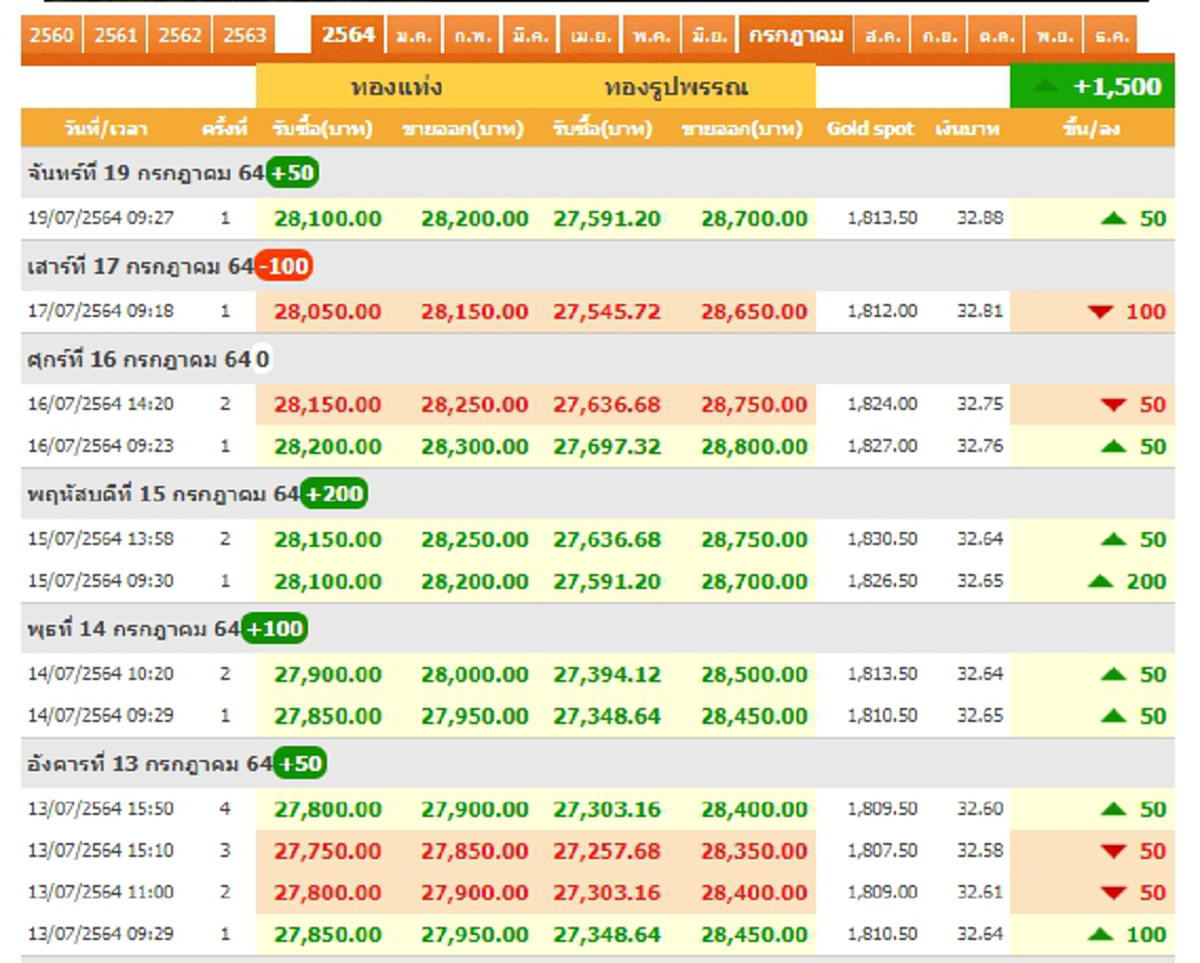Open the ก.ย. month tab
This screenshot has width=1200, height=963.
click(x=939, y=36)
